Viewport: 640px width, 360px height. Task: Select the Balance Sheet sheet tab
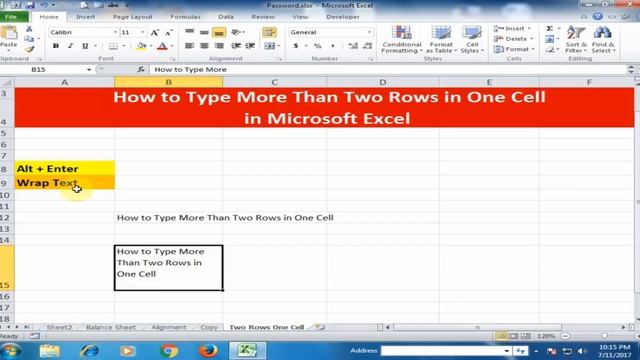[111, 327]
